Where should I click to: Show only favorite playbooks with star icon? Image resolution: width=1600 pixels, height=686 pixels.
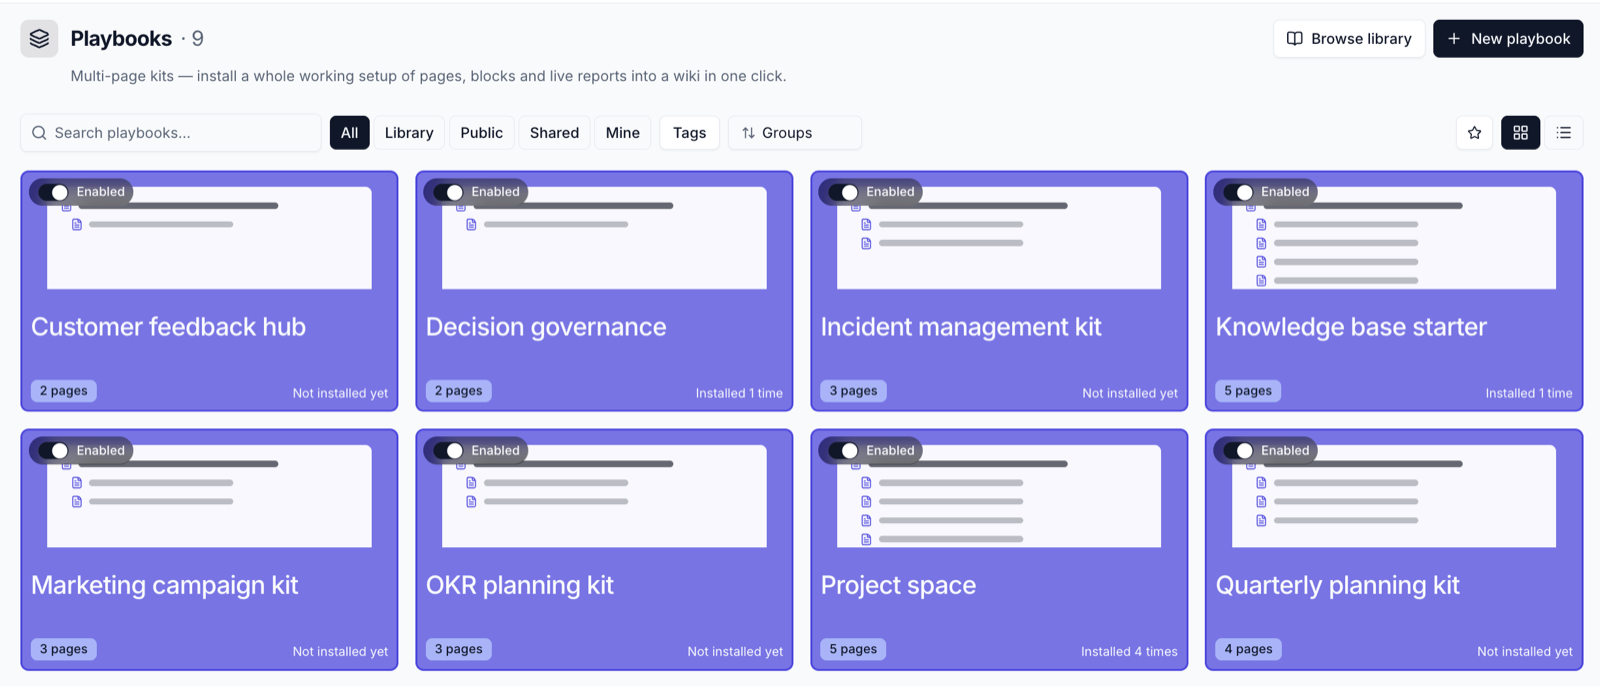click(1474, 133)
